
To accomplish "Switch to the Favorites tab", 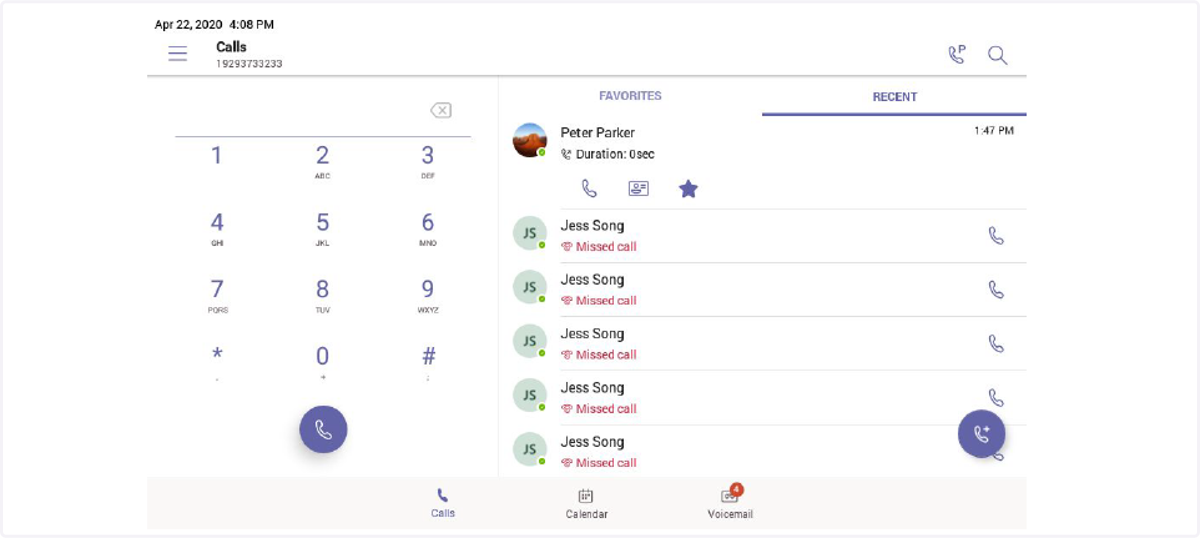I will (x=630, y=96).
